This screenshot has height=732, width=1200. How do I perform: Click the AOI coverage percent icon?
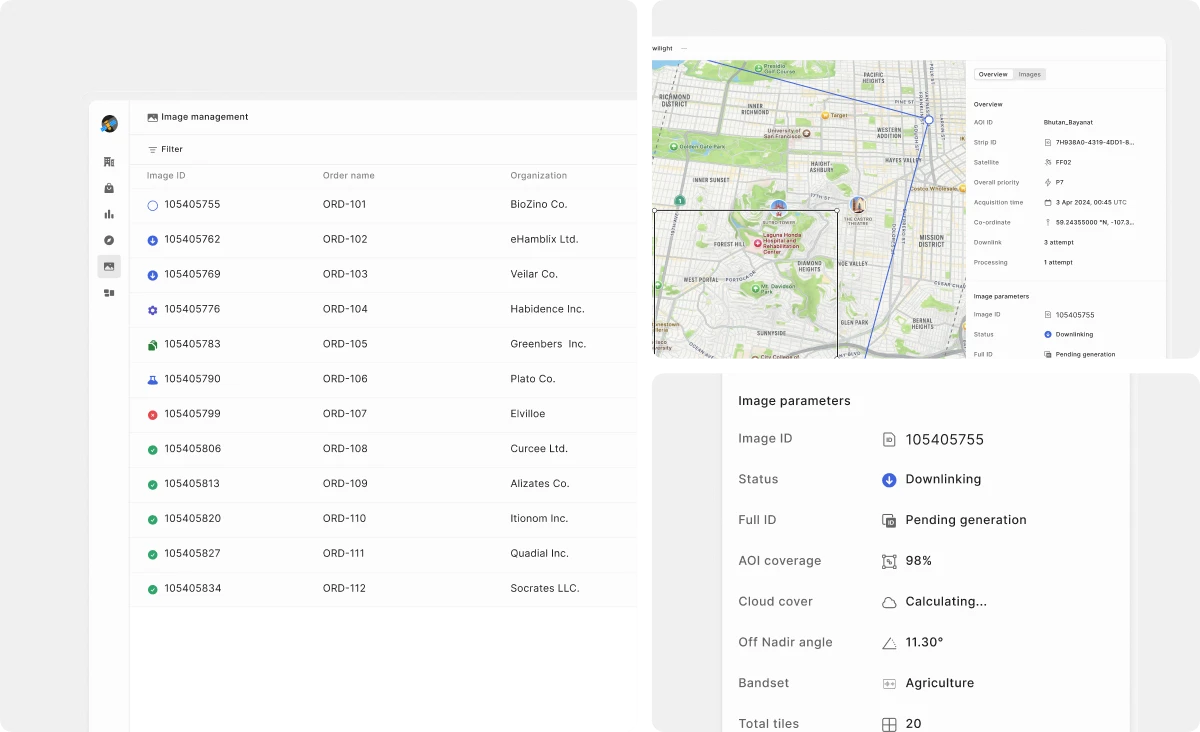pyautogui.click(x=889, y=562)
